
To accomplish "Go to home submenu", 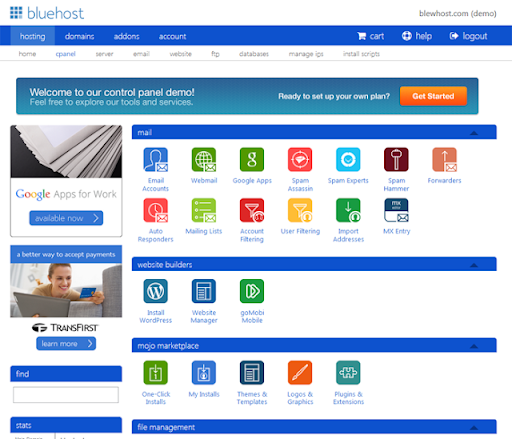I will [27, 54].
